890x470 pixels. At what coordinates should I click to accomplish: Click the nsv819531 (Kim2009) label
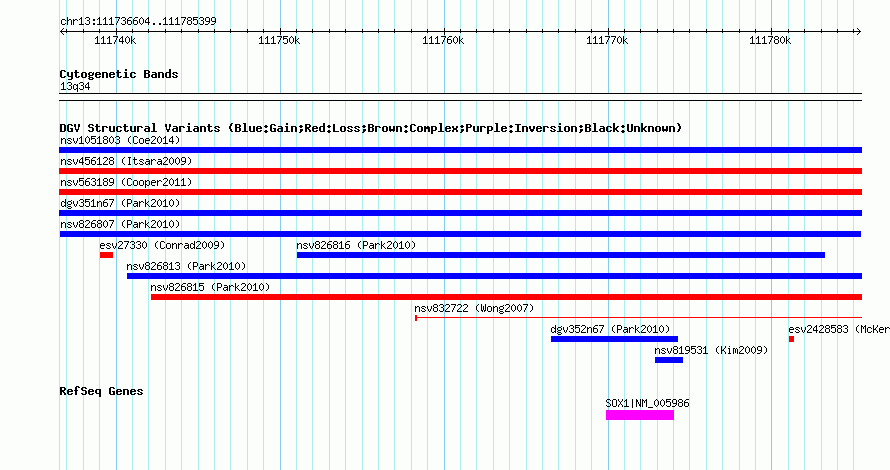711,350
